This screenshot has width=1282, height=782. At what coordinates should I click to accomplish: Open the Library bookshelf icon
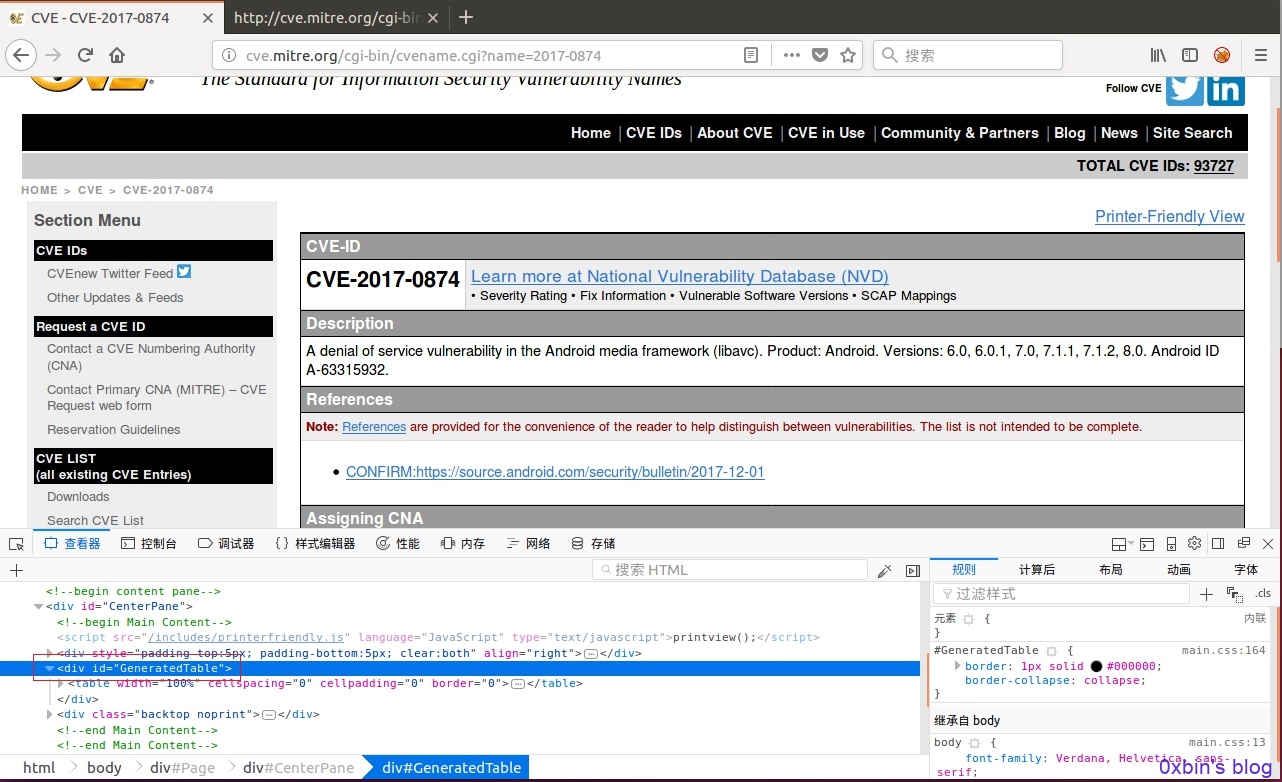point(1158,56)
